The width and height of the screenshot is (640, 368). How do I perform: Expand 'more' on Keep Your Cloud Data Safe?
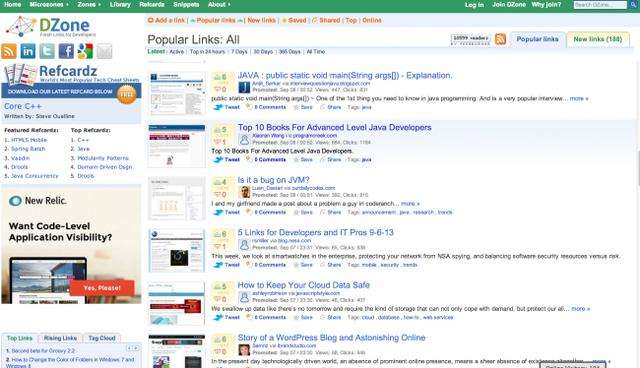580,308
